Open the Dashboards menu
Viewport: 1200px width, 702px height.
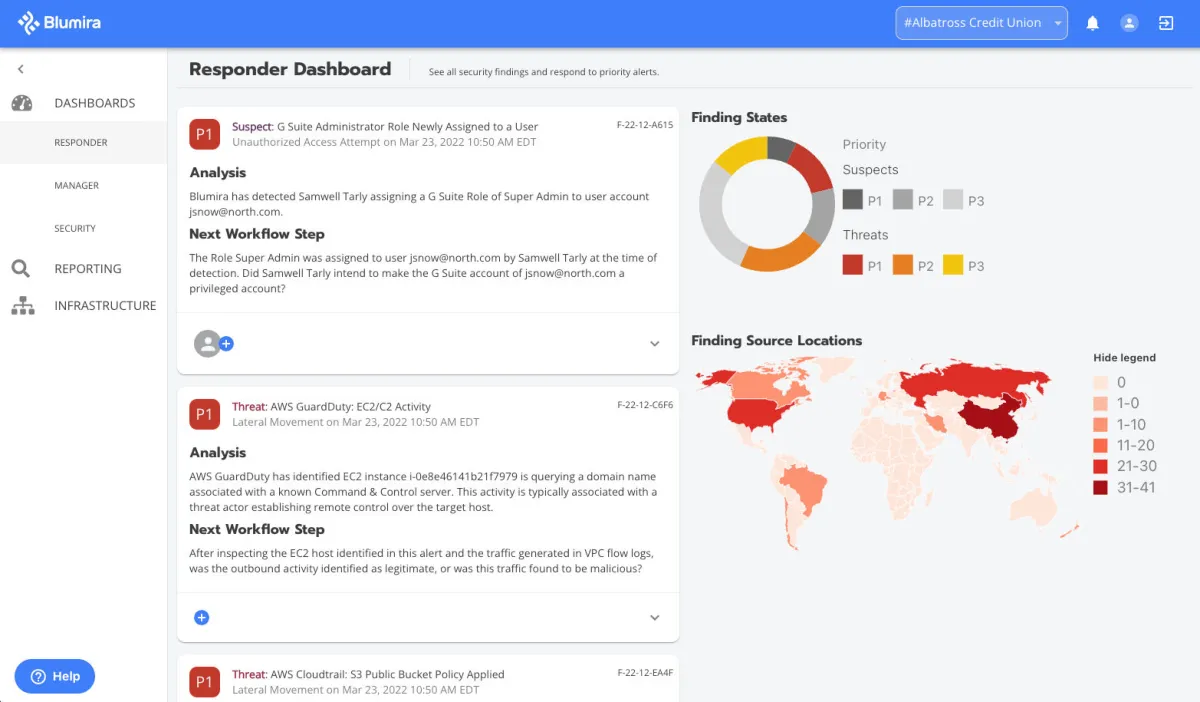click(x=95, y=103)
